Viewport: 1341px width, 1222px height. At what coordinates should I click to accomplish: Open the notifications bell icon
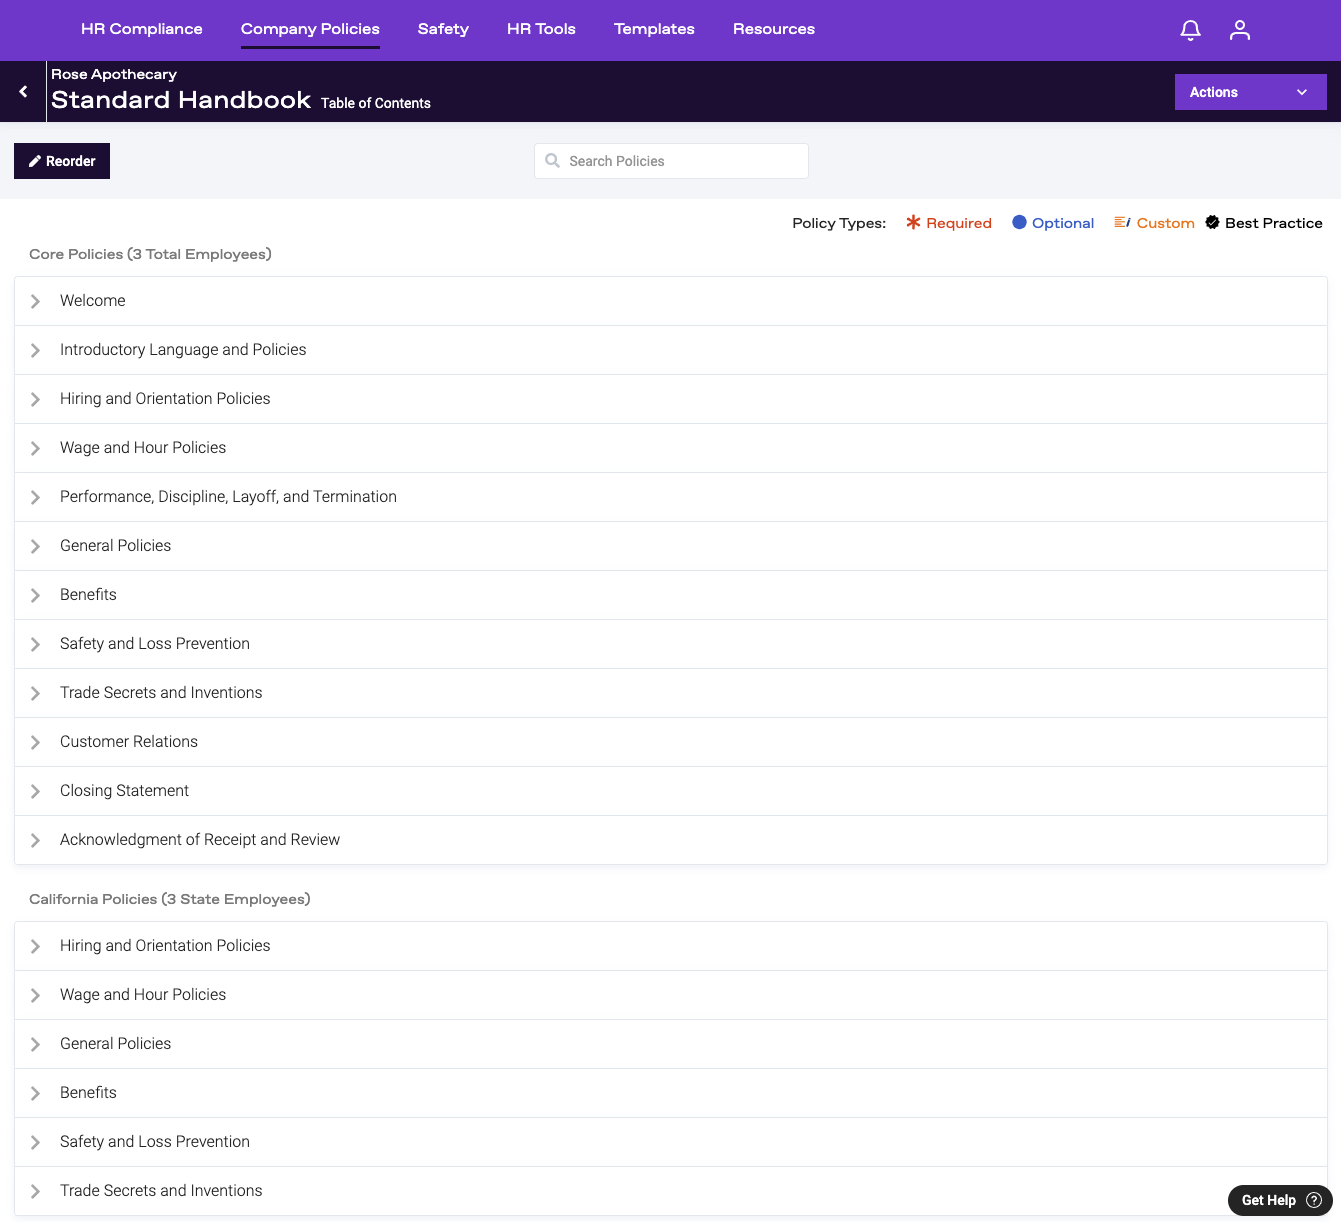pyautogui.click(x=1190, y=30)
